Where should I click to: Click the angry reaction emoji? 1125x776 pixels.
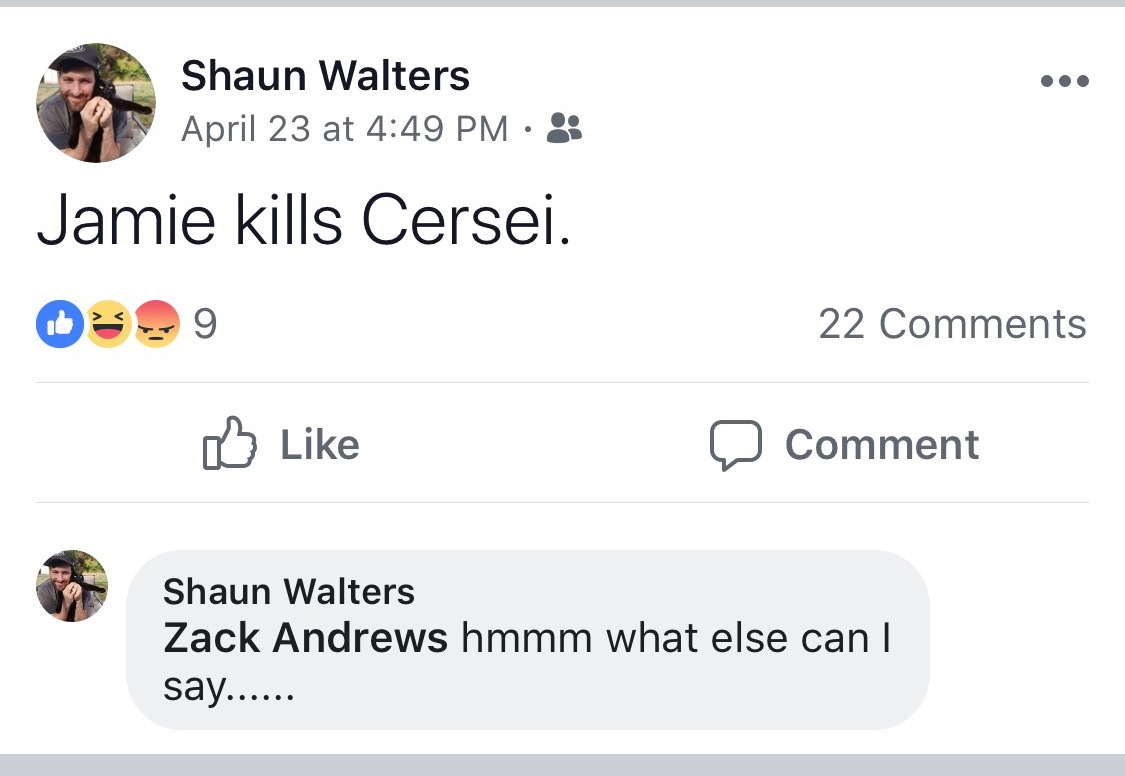156,325
